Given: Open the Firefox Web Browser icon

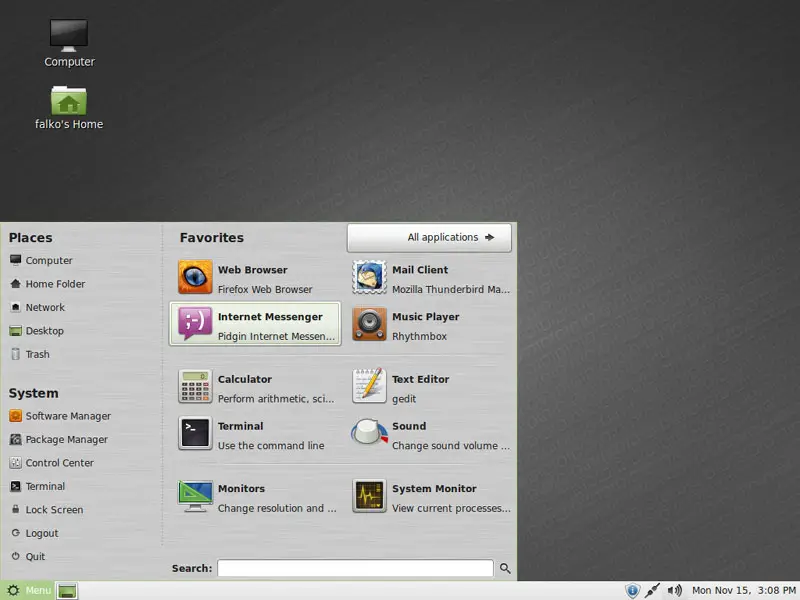Looking at the screenshot, I should tap(195, 277).
